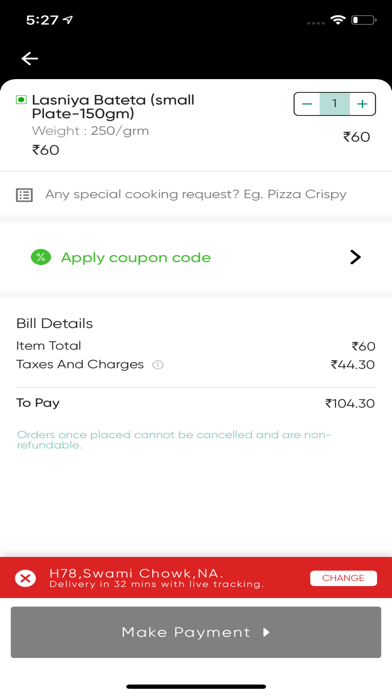Increase quantity with the plus button
The width and height of the screenshot is (392, 696).
pos(362,104)
